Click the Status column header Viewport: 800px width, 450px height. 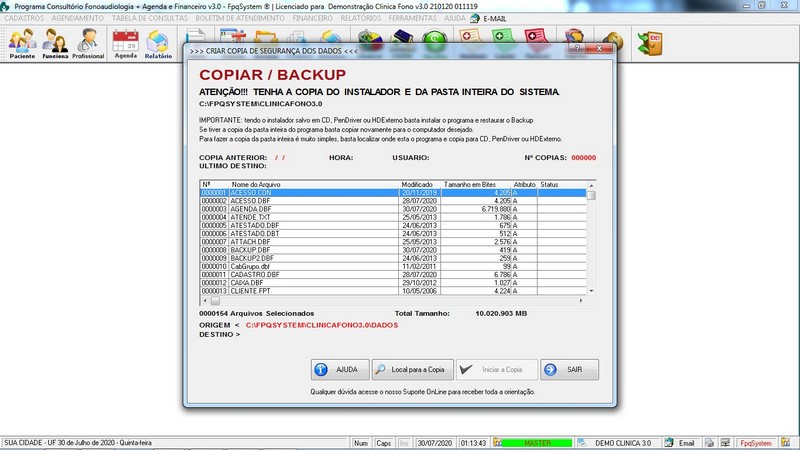562,185
